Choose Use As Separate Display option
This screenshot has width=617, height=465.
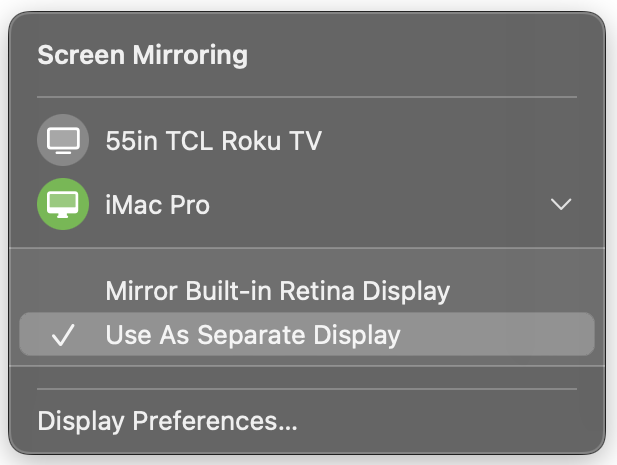[x=252, y=336]
